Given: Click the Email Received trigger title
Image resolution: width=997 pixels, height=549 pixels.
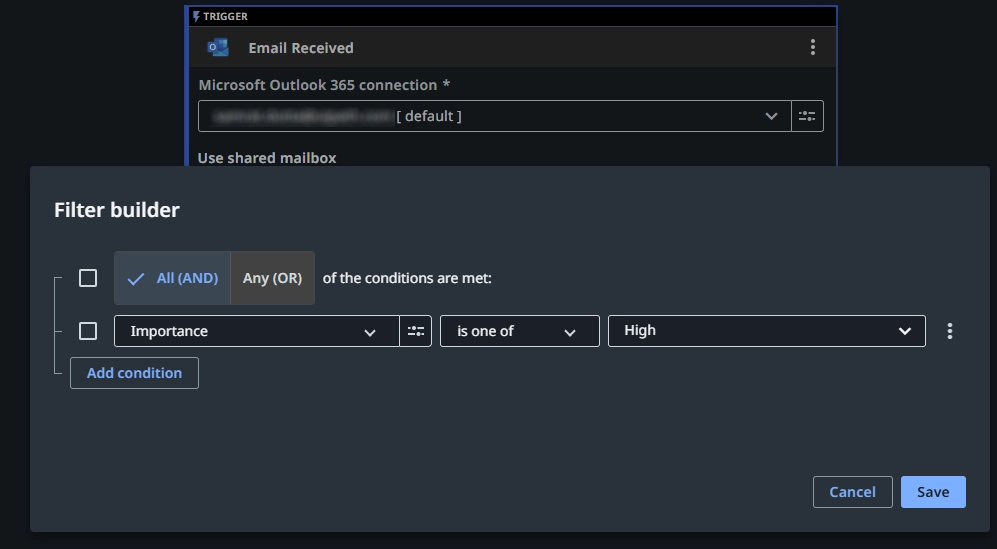Looking at the screenshot, I should tap(301, 48).
